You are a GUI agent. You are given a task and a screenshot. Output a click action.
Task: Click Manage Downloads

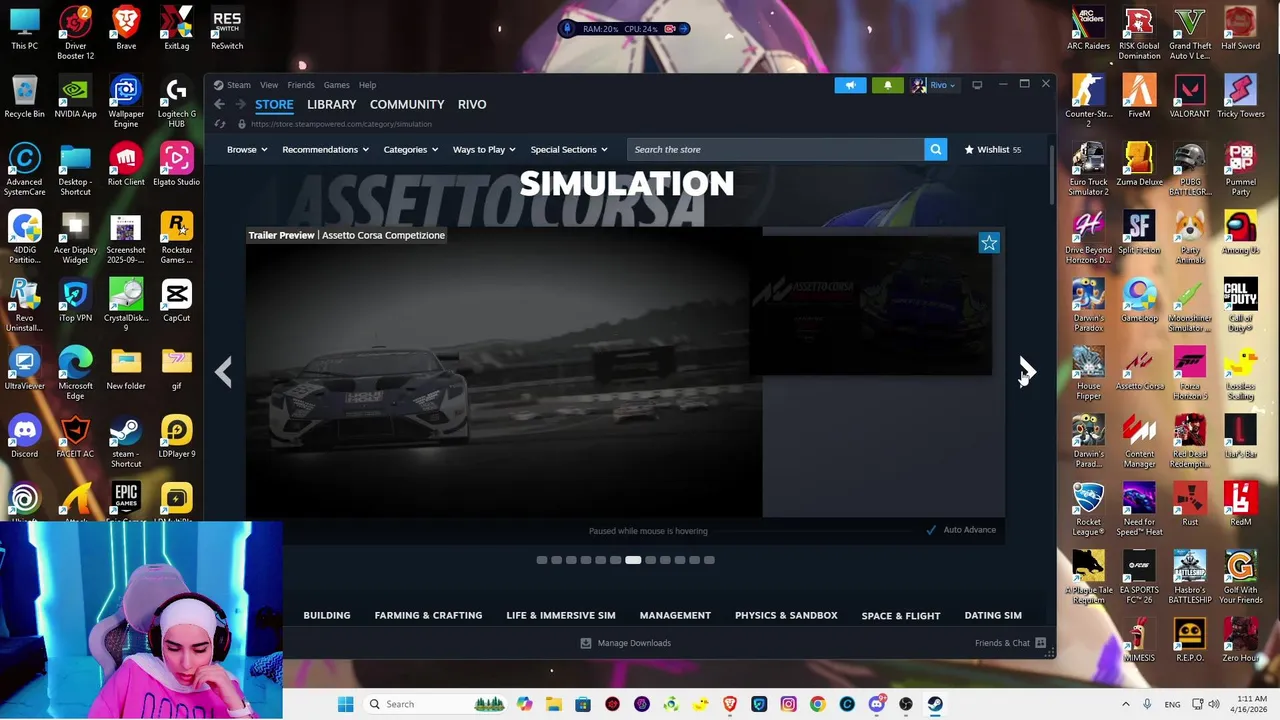tap(626, 643)
